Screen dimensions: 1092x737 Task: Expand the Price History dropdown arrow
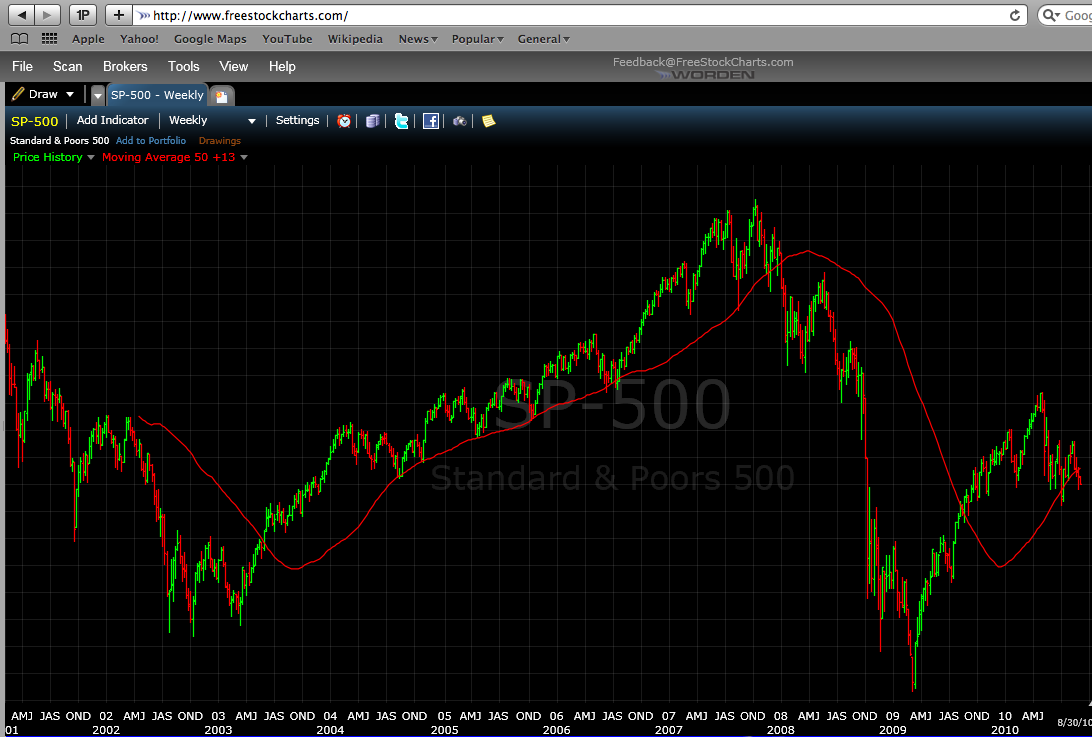point(91,157)
